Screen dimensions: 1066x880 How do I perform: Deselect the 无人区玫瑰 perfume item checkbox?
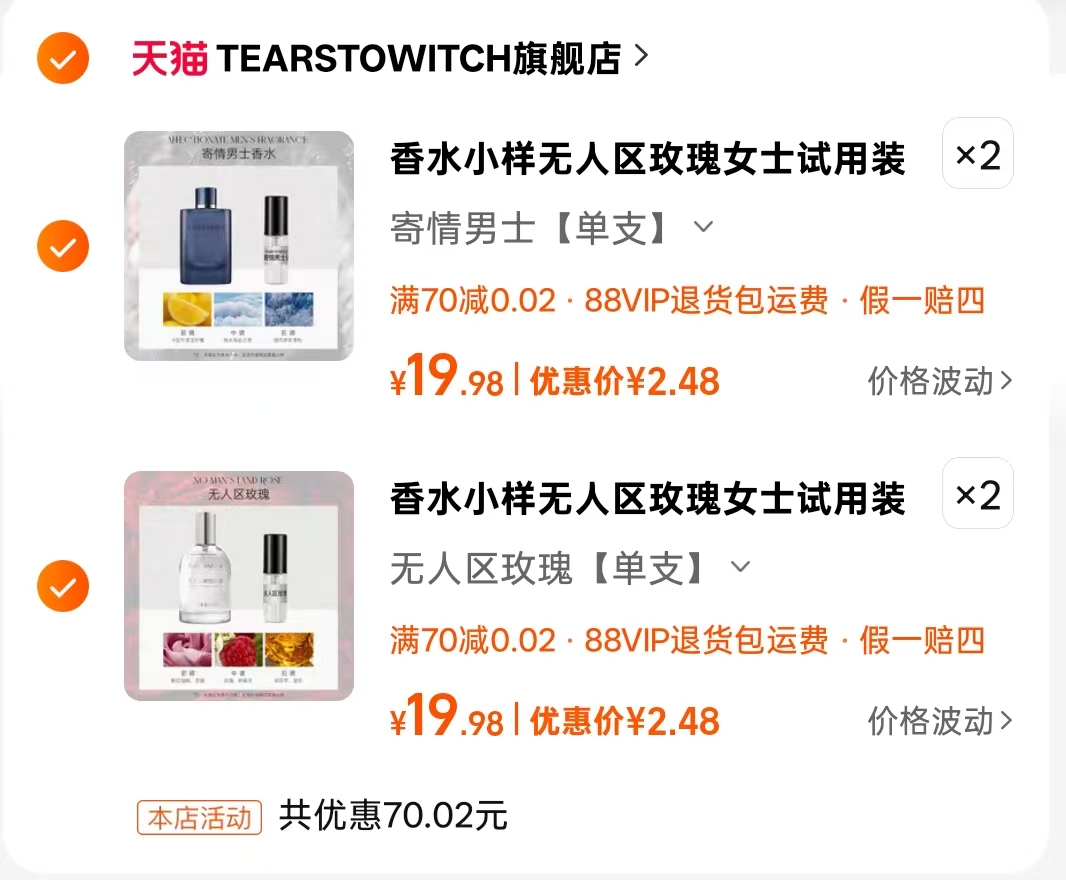[x=63, y=586]
